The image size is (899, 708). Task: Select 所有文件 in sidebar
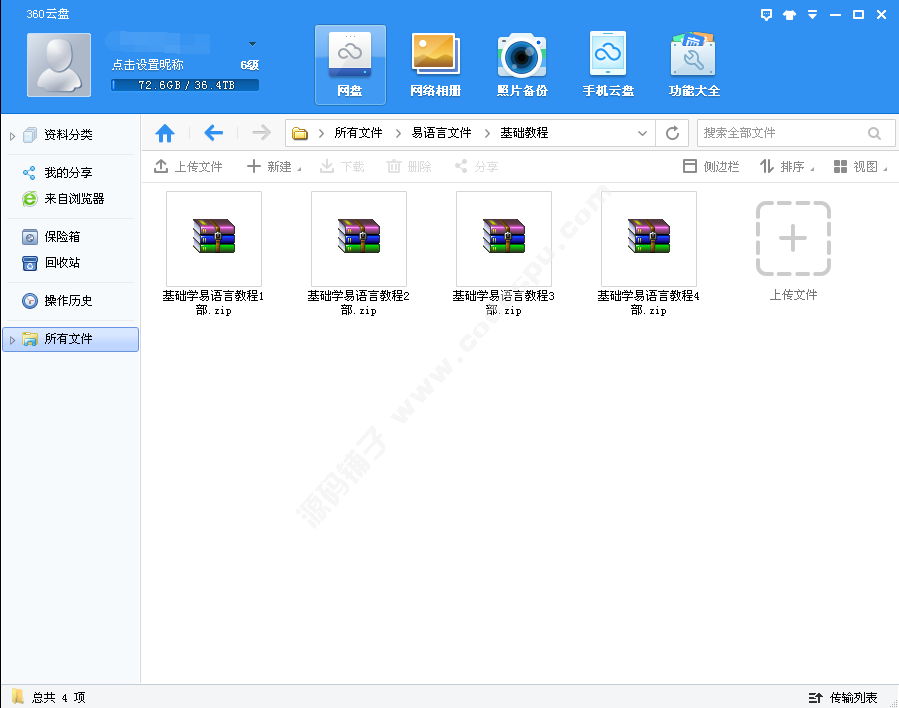(x=71, y=339)
